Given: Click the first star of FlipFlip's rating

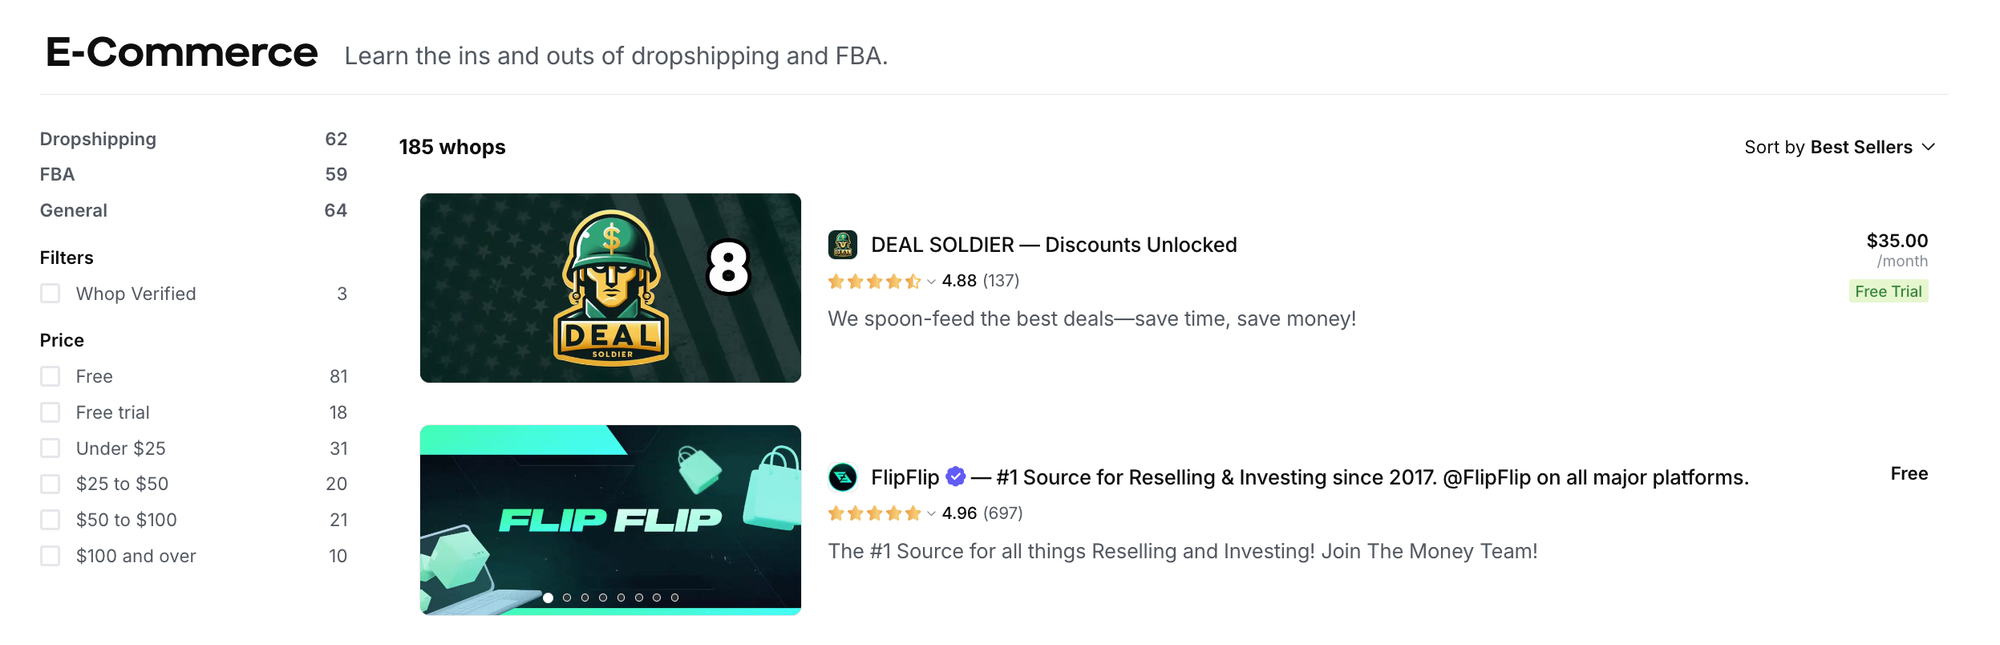Looking at the screenshot, I should tap(838, 513).
